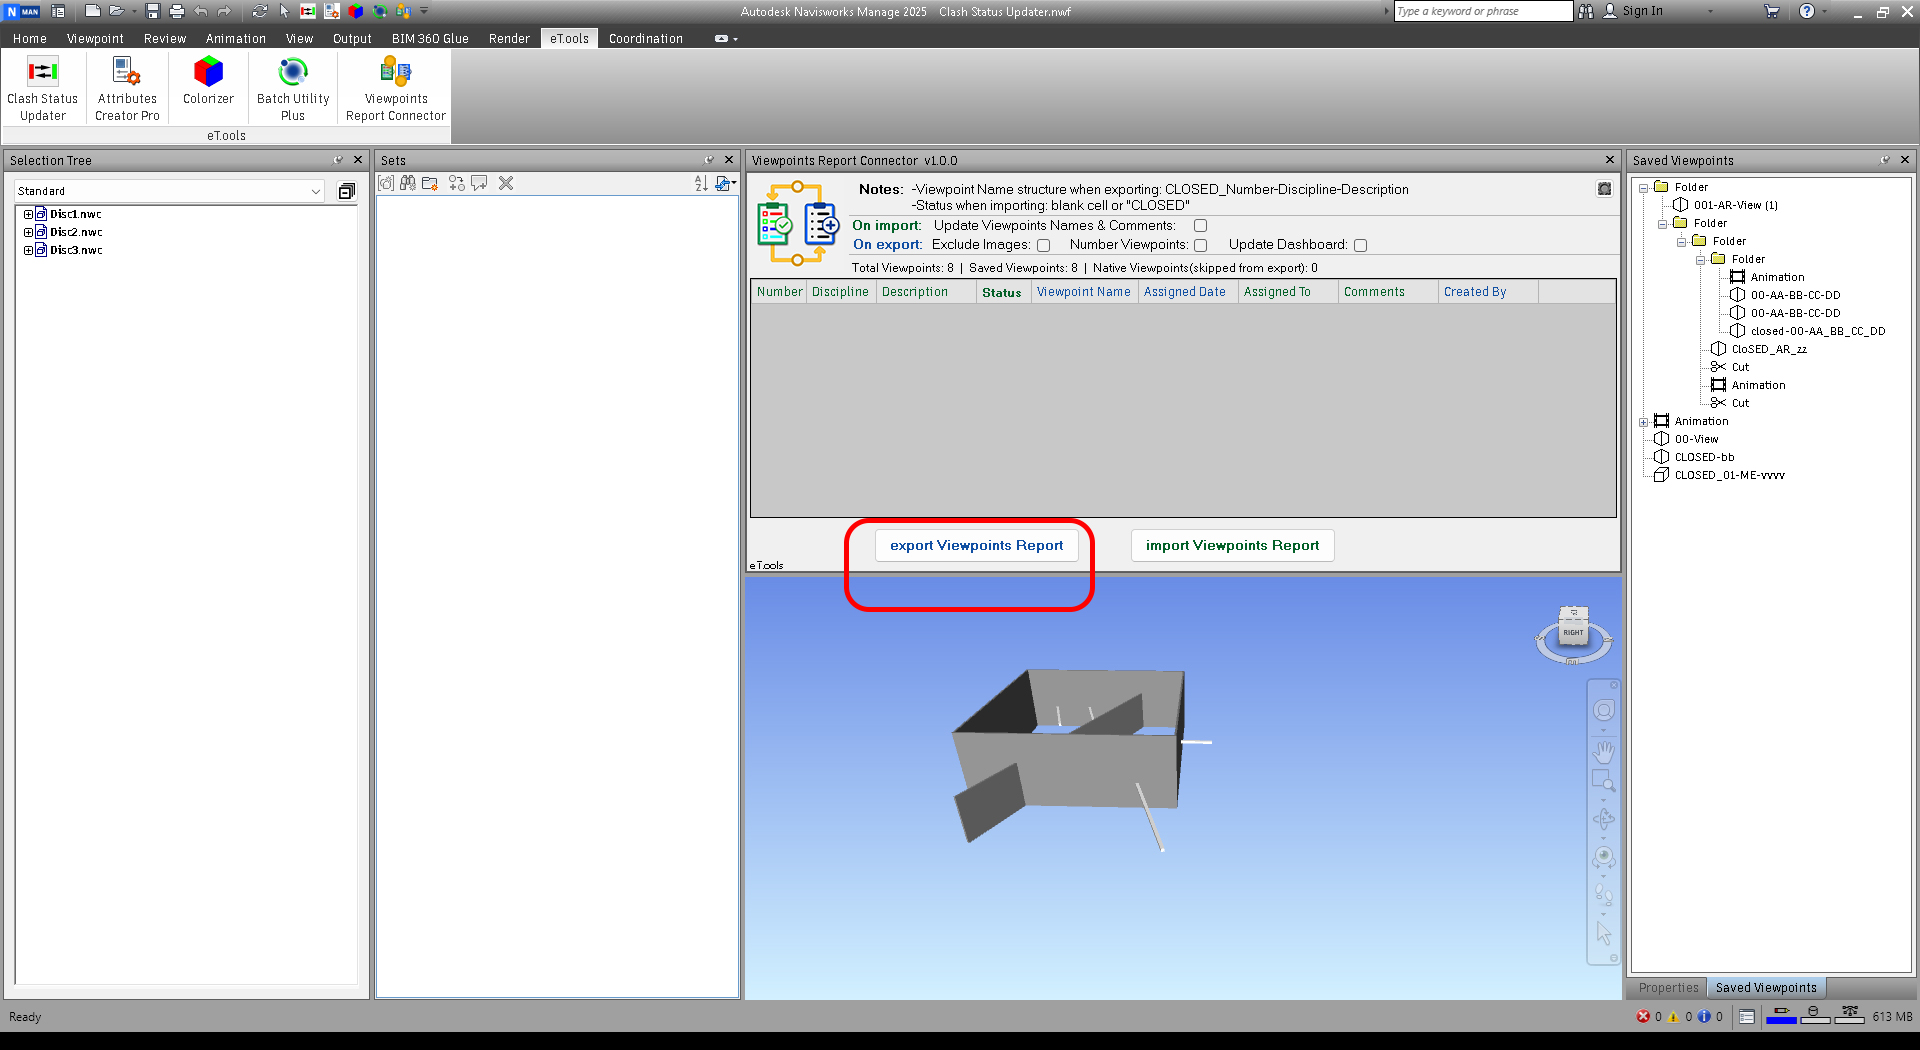Select the Walk footsteps tool in navigation bar
Viewport: 1920px width, 1050px height.
pos(1604,894)
